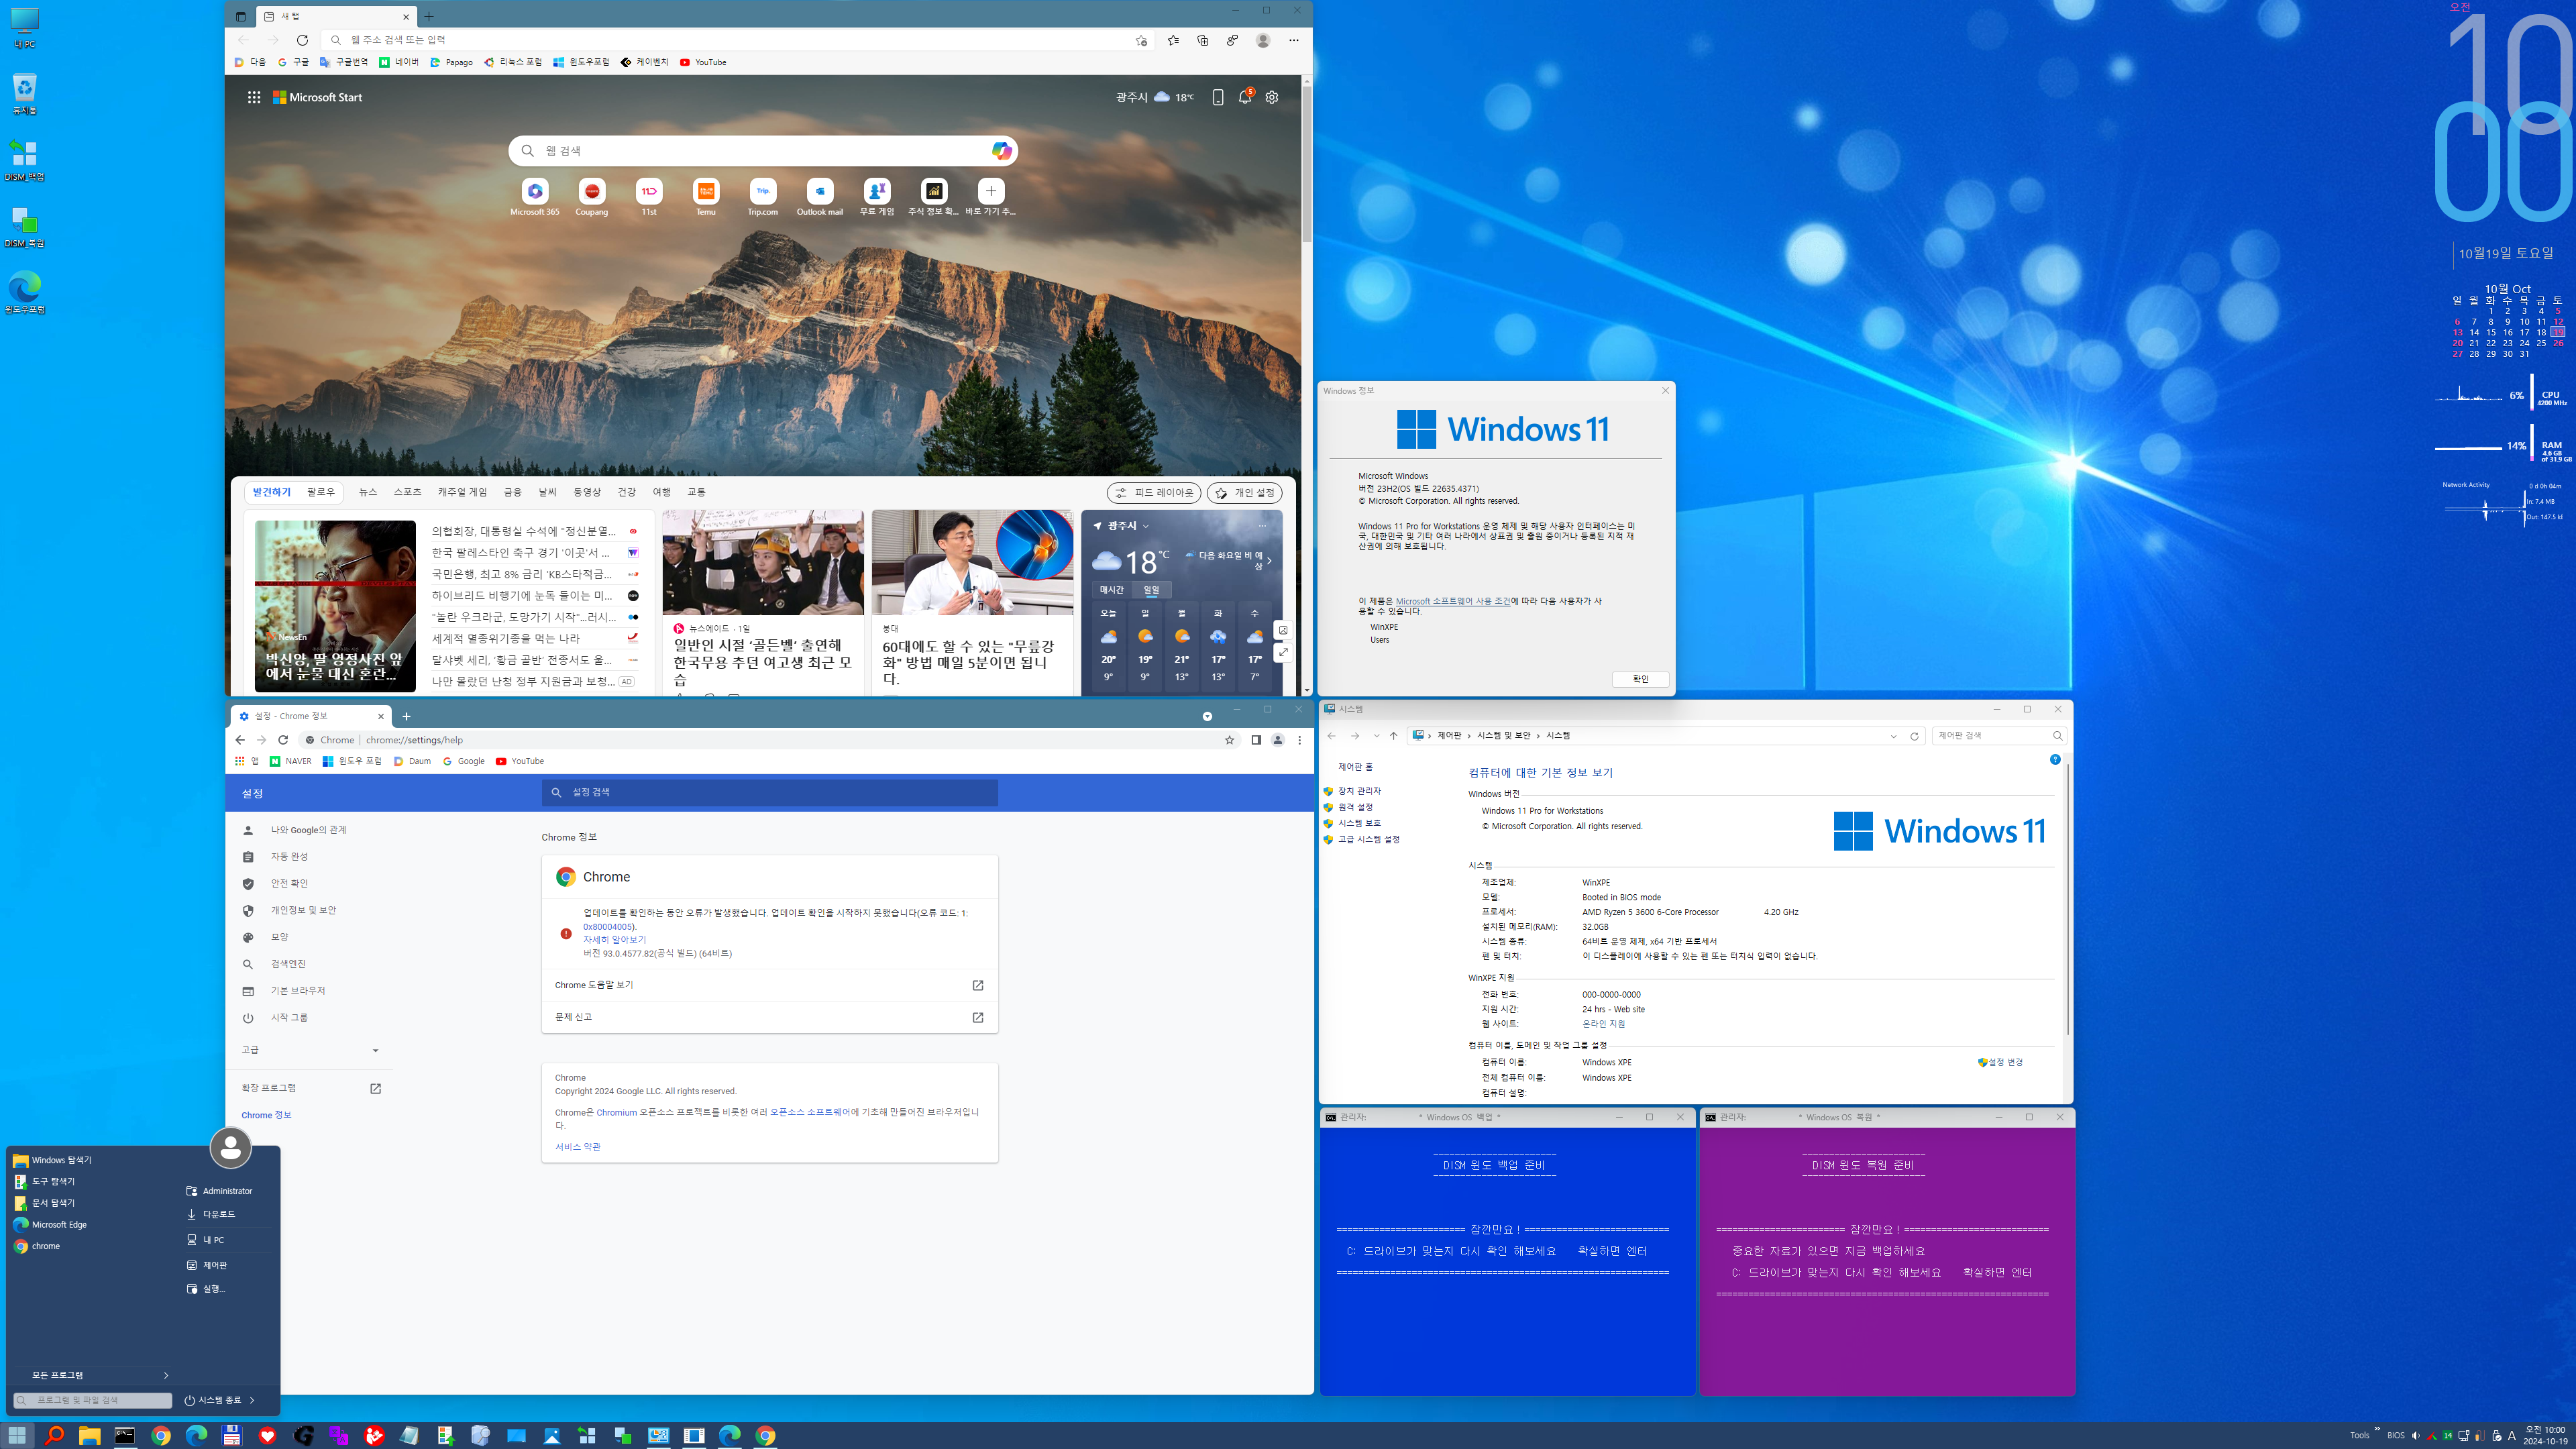Select the 매시간 weather tab
Viewport: 2576px width, 1449px height.
click(x=1112, y=590)
